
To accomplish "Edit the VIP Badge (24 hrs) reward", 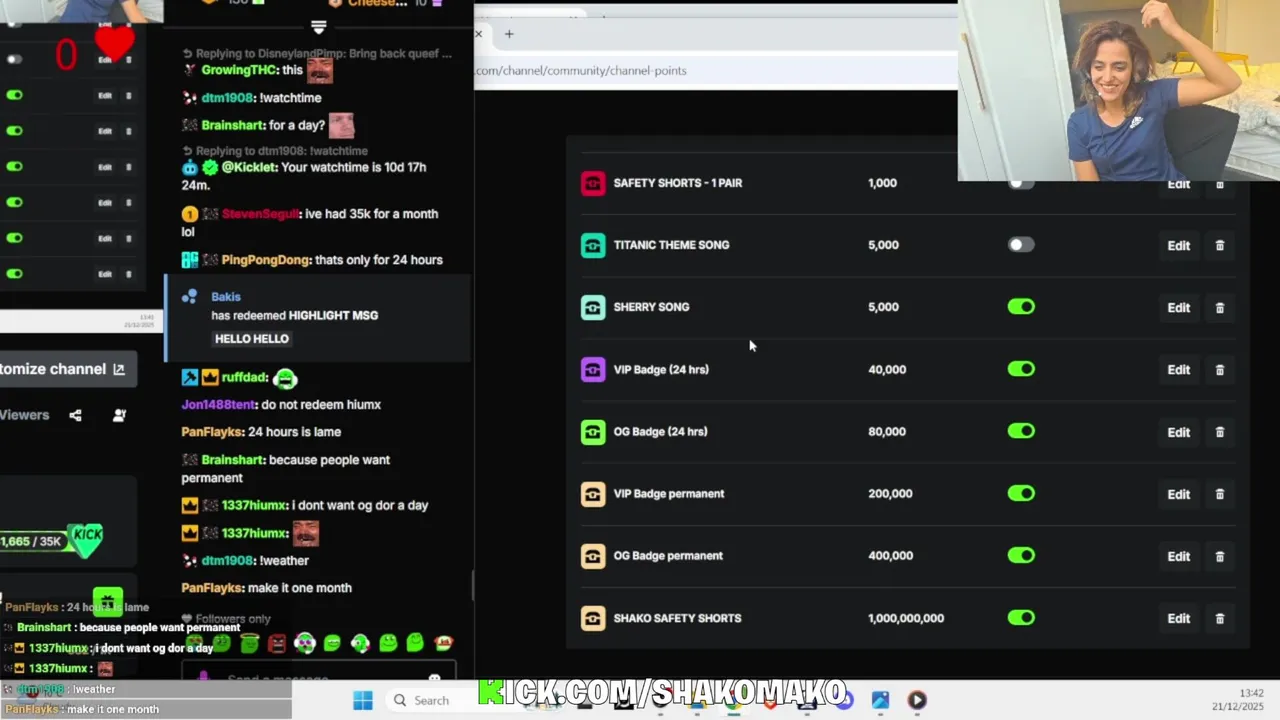I will click(x=1179, y=370).
